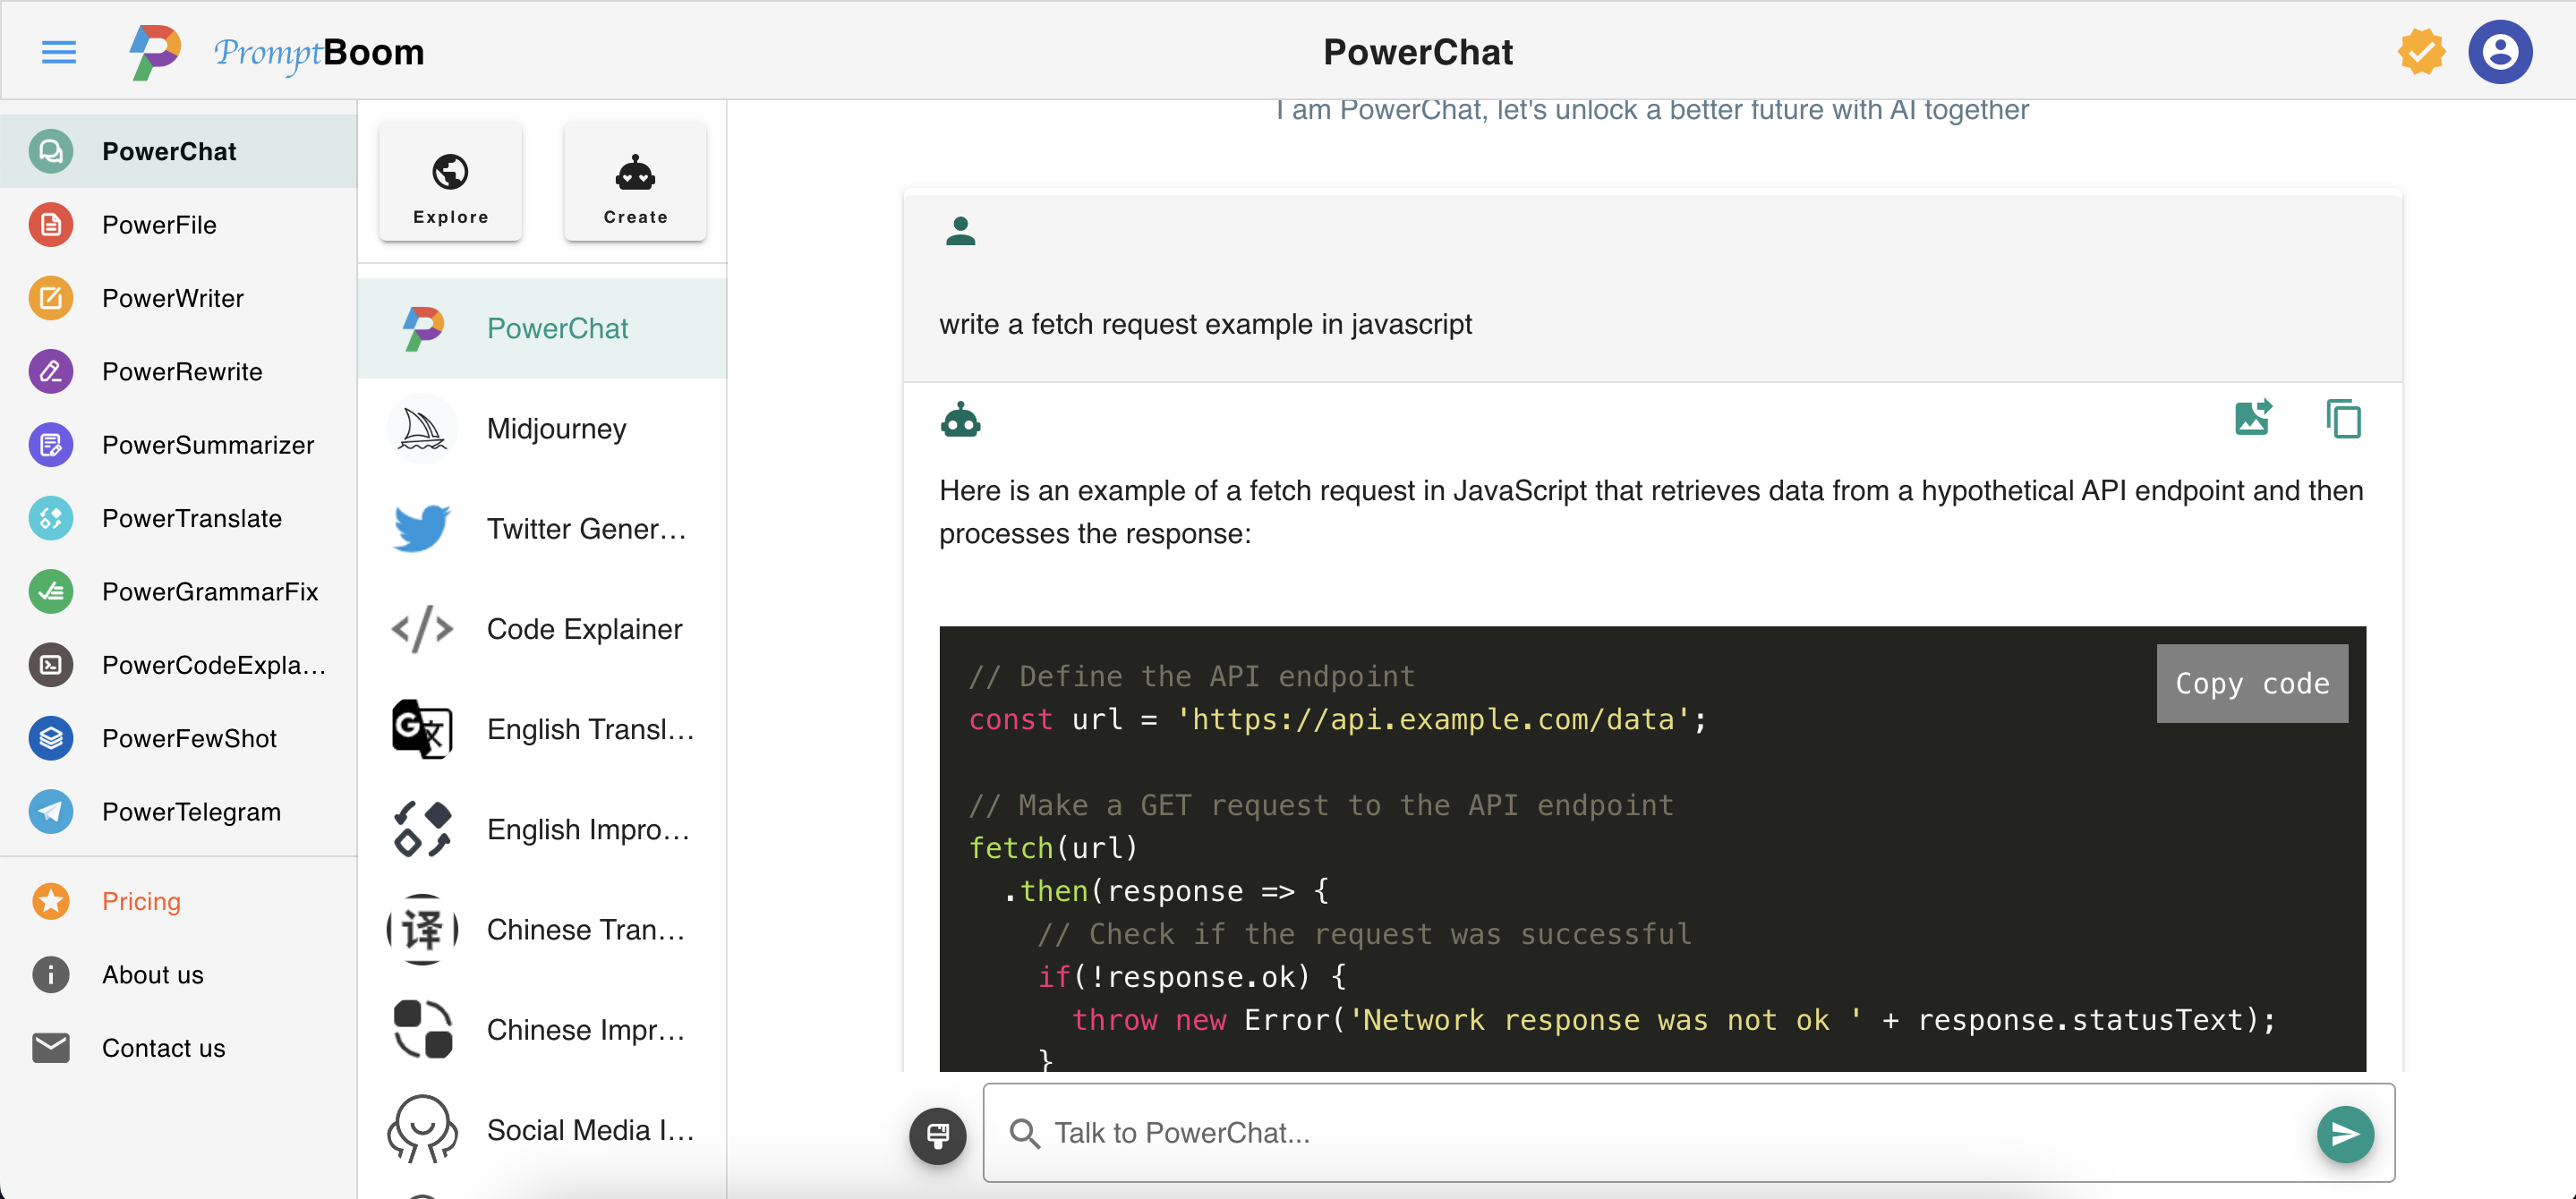Open PowerWriter from the sidebar
Viewport: 2576px width, 1199px height.
172,297
